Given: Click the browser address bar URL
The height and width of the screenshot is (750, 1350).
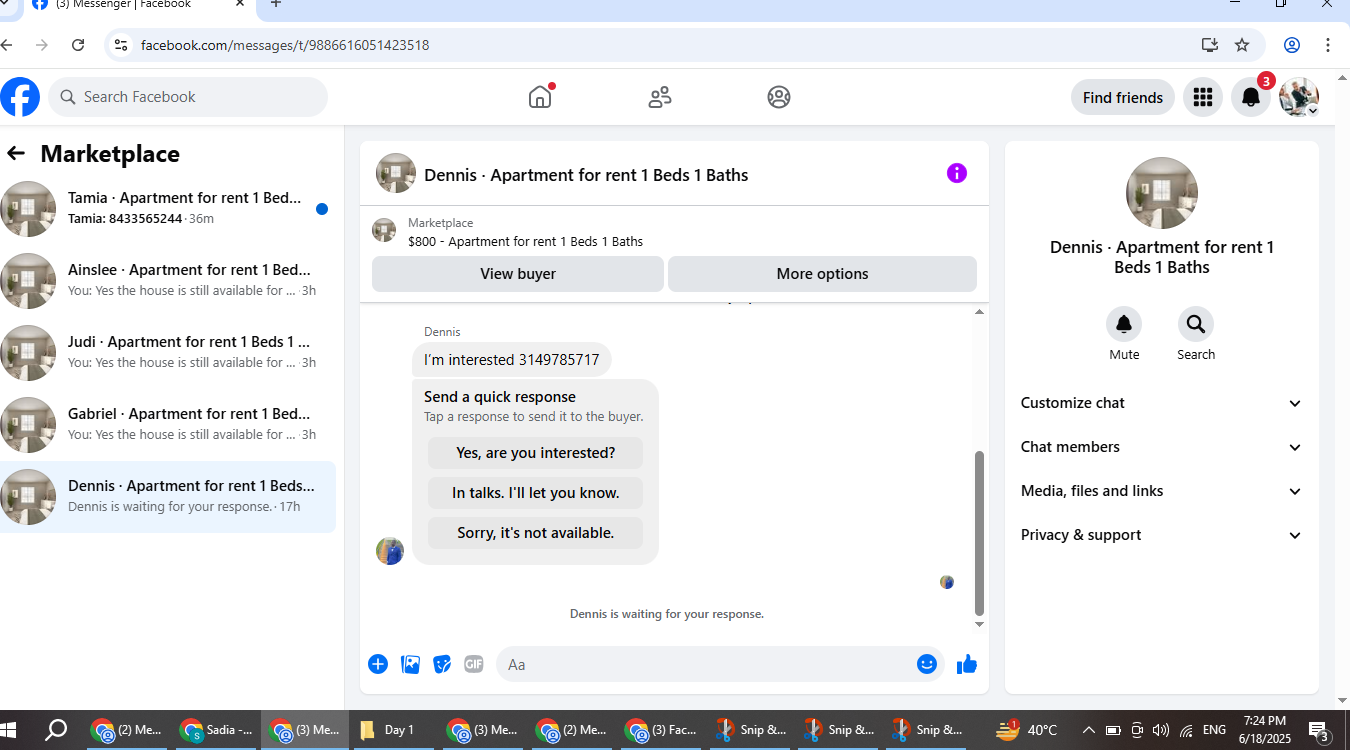Looking at the screenshot, I should (x=285, y=45).
